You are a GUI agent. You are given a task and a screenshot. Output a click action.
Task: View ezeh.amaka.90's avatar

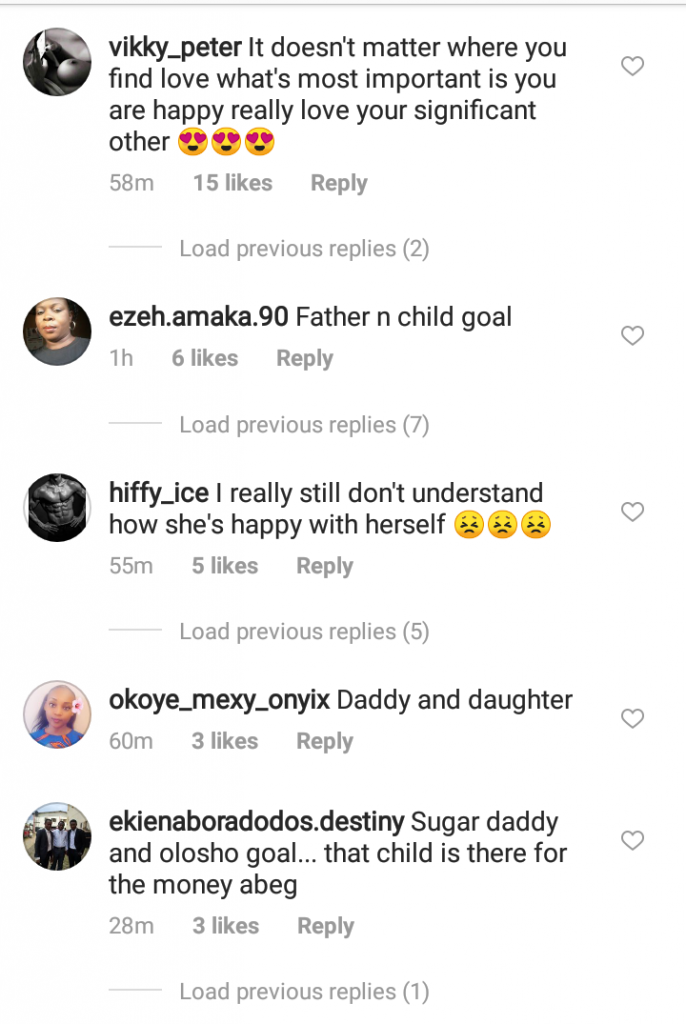point(57,332)
